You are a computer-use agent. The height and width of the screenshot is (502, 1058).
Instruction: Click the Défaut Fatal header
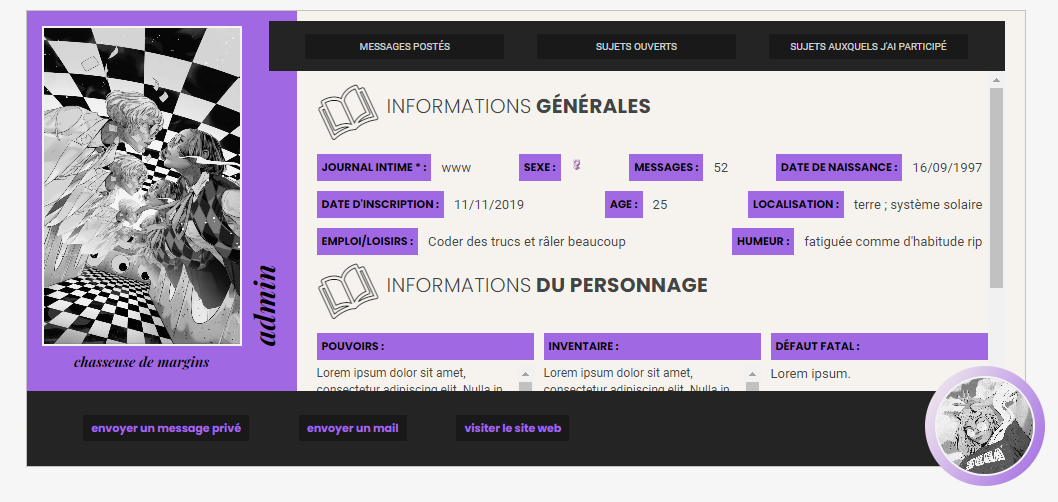click(879, 346)
